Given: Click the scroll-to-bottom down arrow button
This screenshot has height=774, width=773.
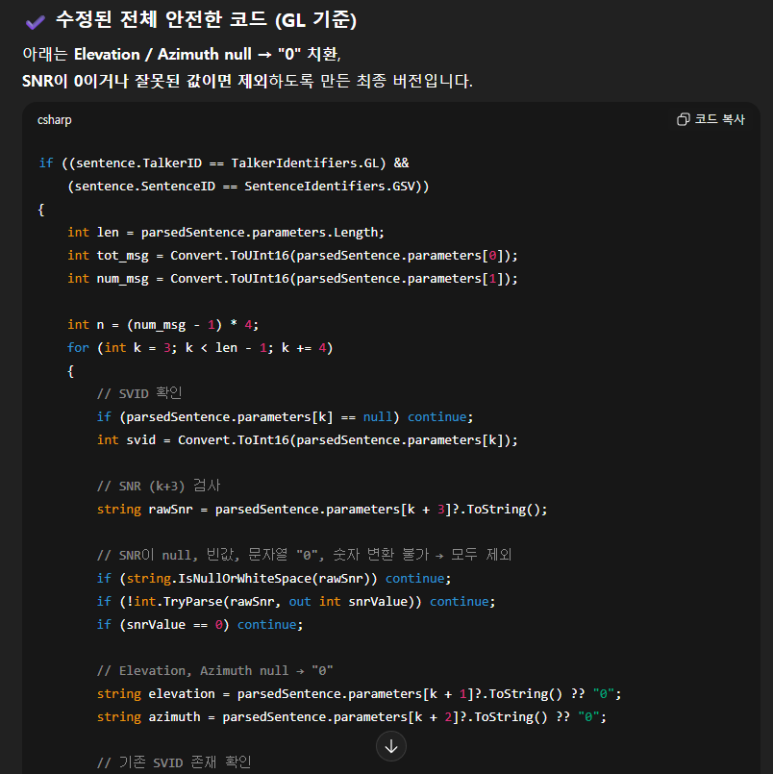Looking at the screenshot, I should (x=391, y=745).
